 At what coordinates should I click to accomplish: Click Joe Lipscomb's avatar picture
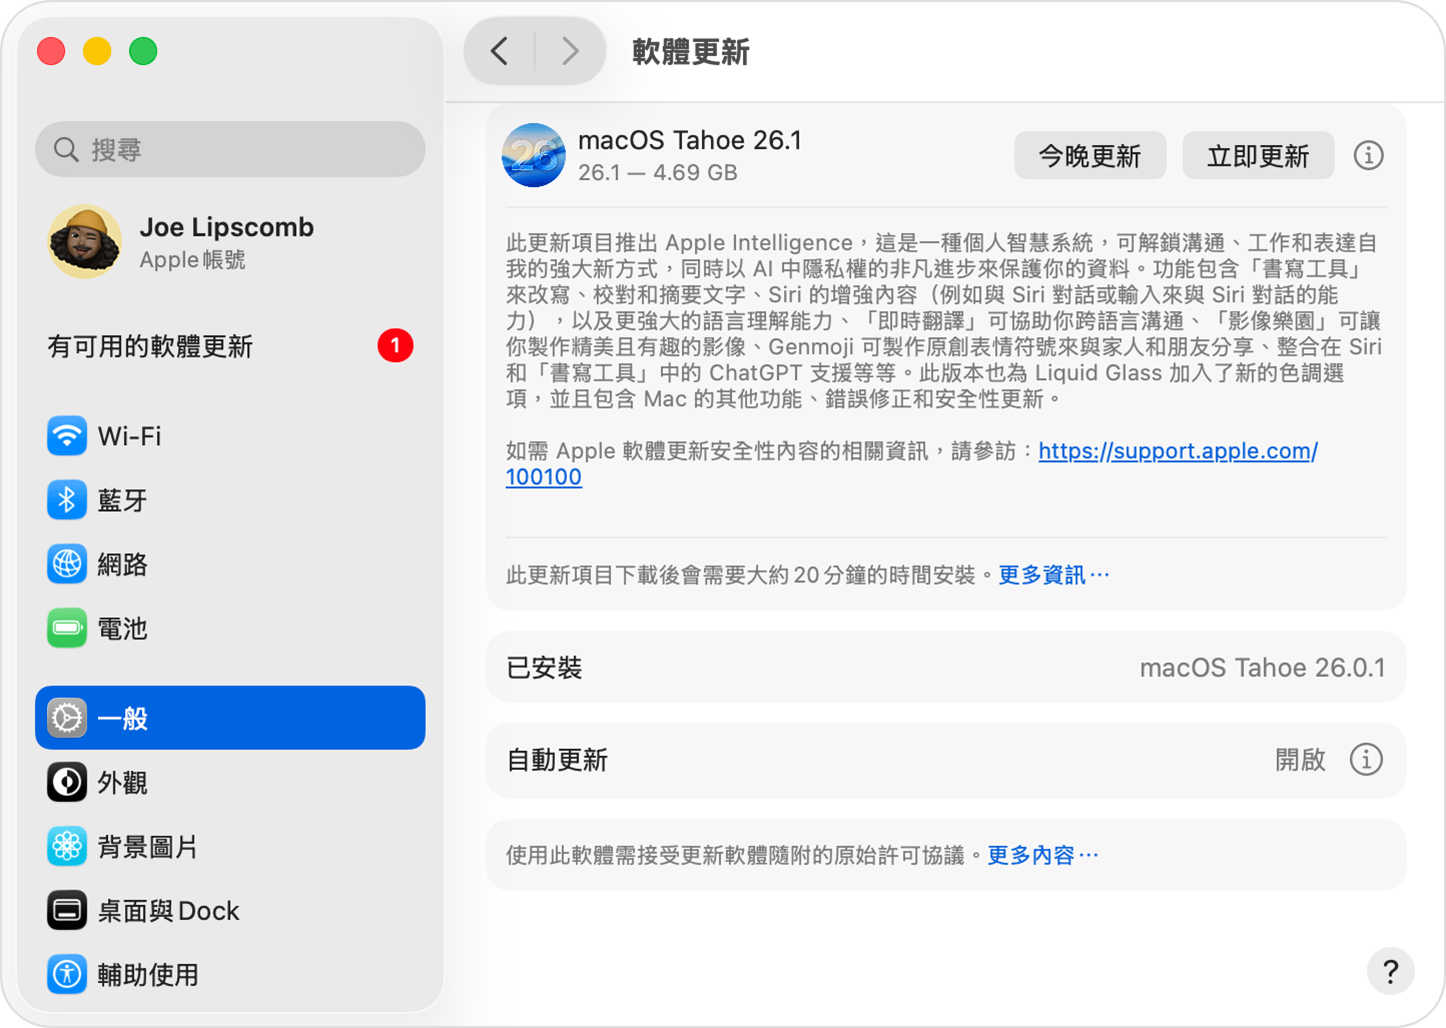tap(85, 242)
